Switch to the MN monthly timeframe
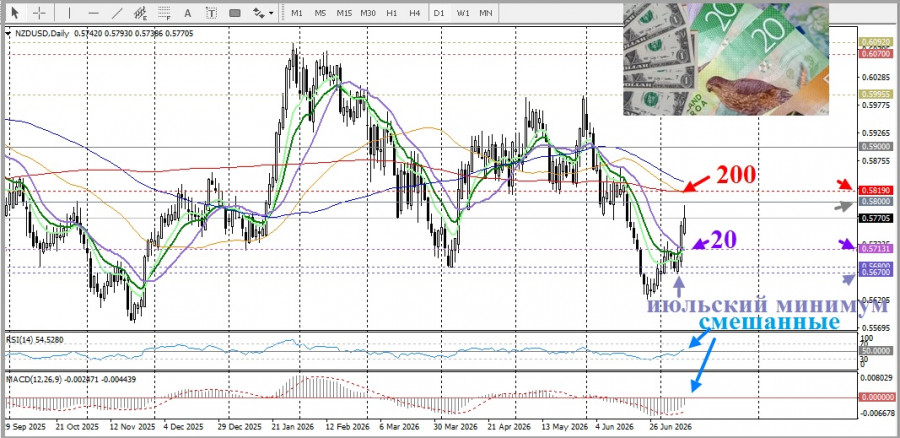This screenshot has width=900, height=438. coord(486,12)
